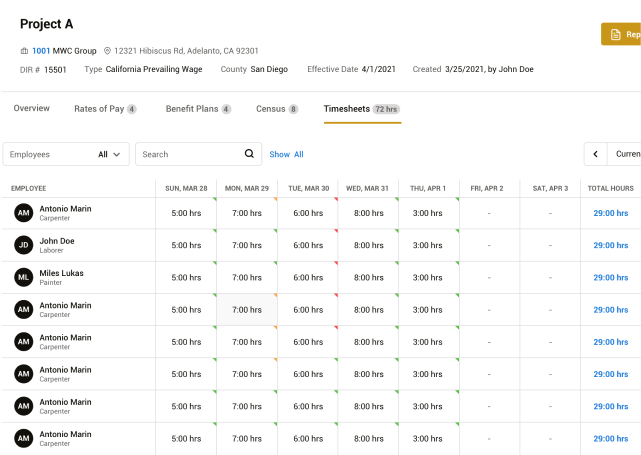
Task: Click the building icon beside 1001
Action: (x=25, y=50)
